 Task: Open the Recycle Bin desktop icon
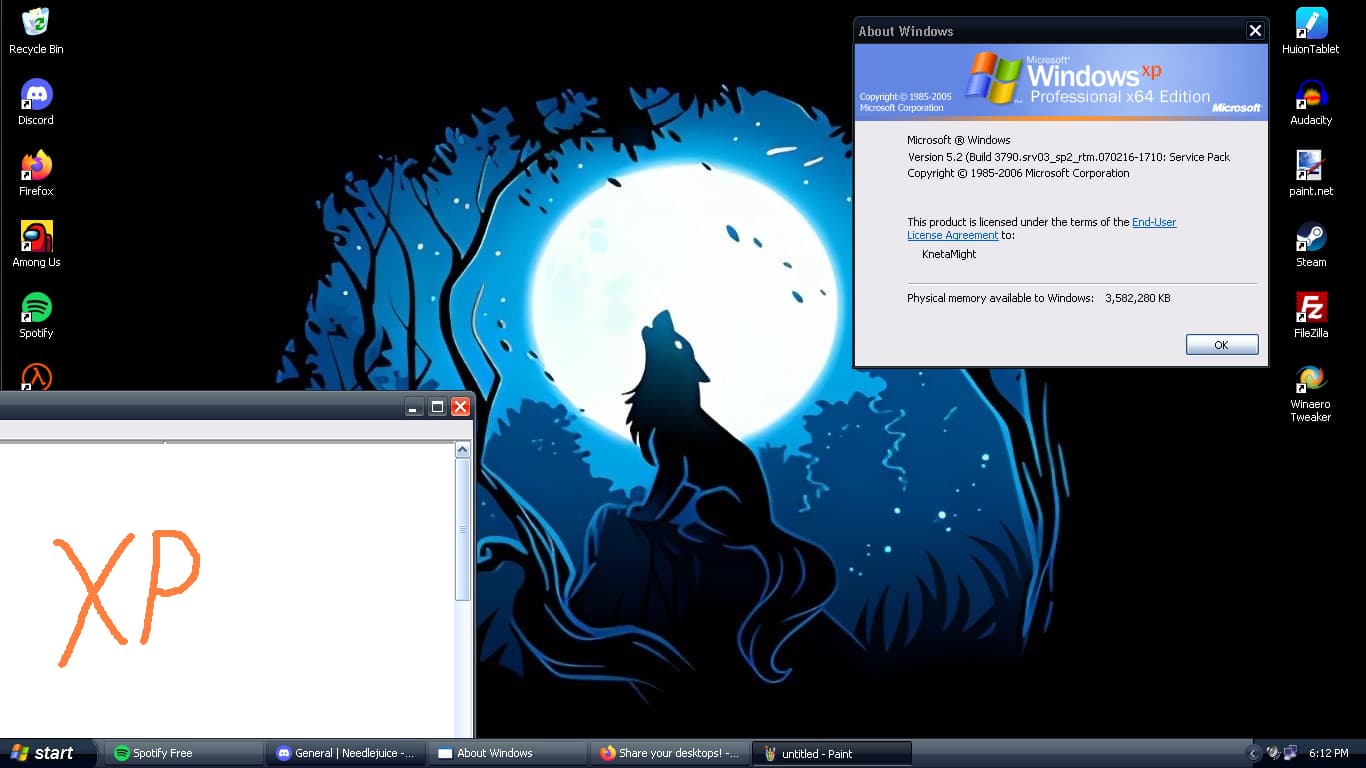tap(36, 30)
